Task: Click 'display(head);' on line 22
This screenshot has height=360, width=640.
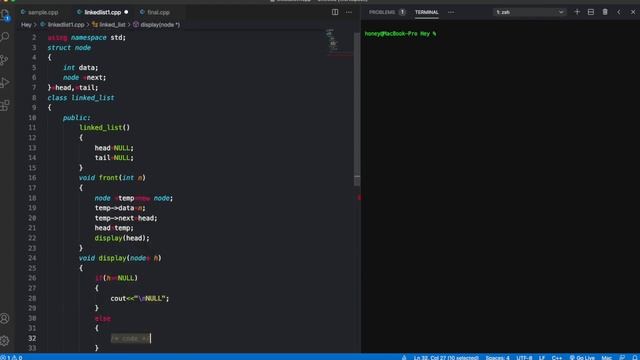Action: click(122, 238)
